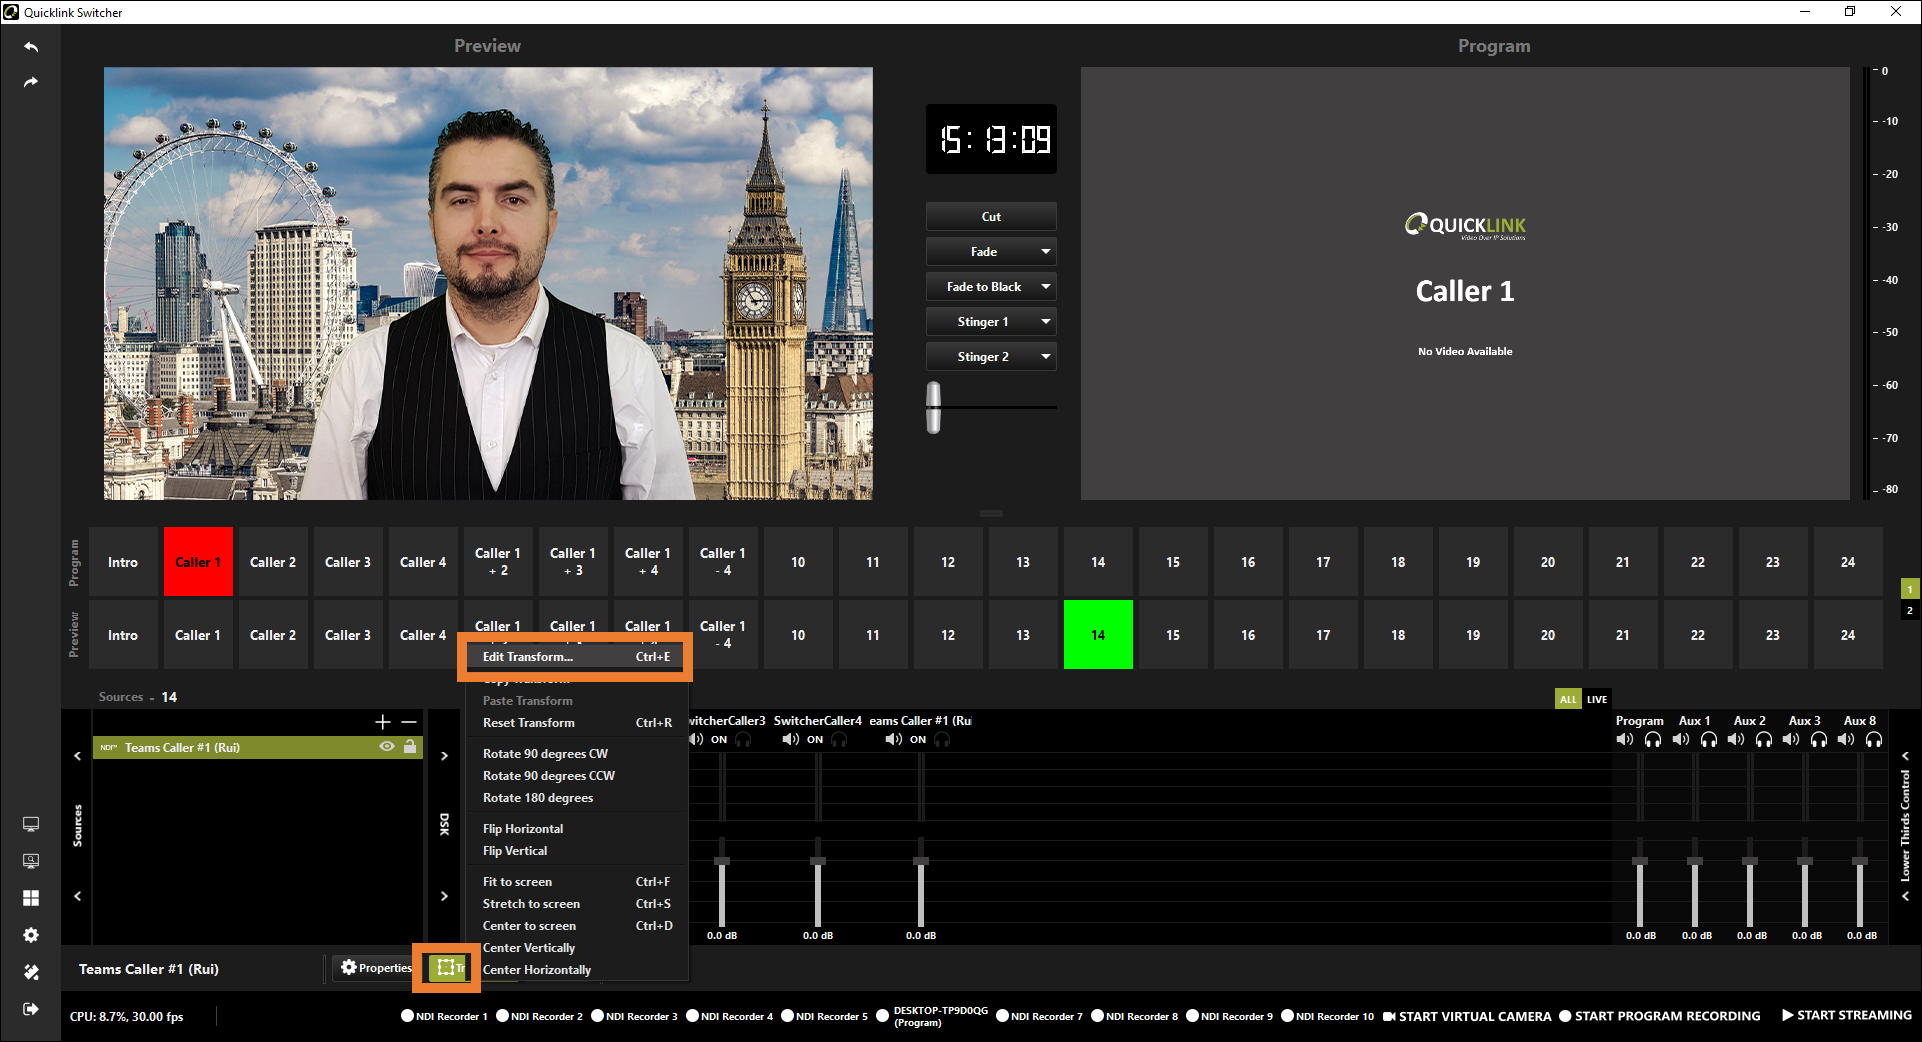Image resolution: width=1922 pixels, height=1042 pixels.
Task: Click the multiview grid icon in sidebar
Action: click(x=31, y=898)
